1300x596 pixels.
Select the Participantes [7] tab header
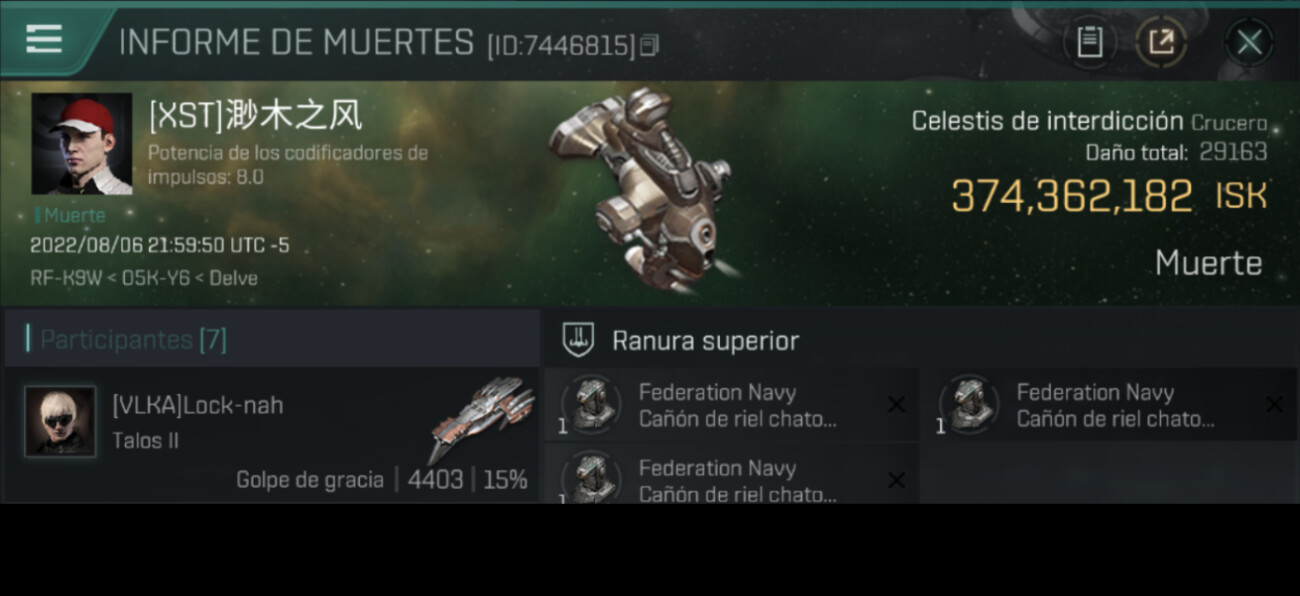click(x=133, y=340)
